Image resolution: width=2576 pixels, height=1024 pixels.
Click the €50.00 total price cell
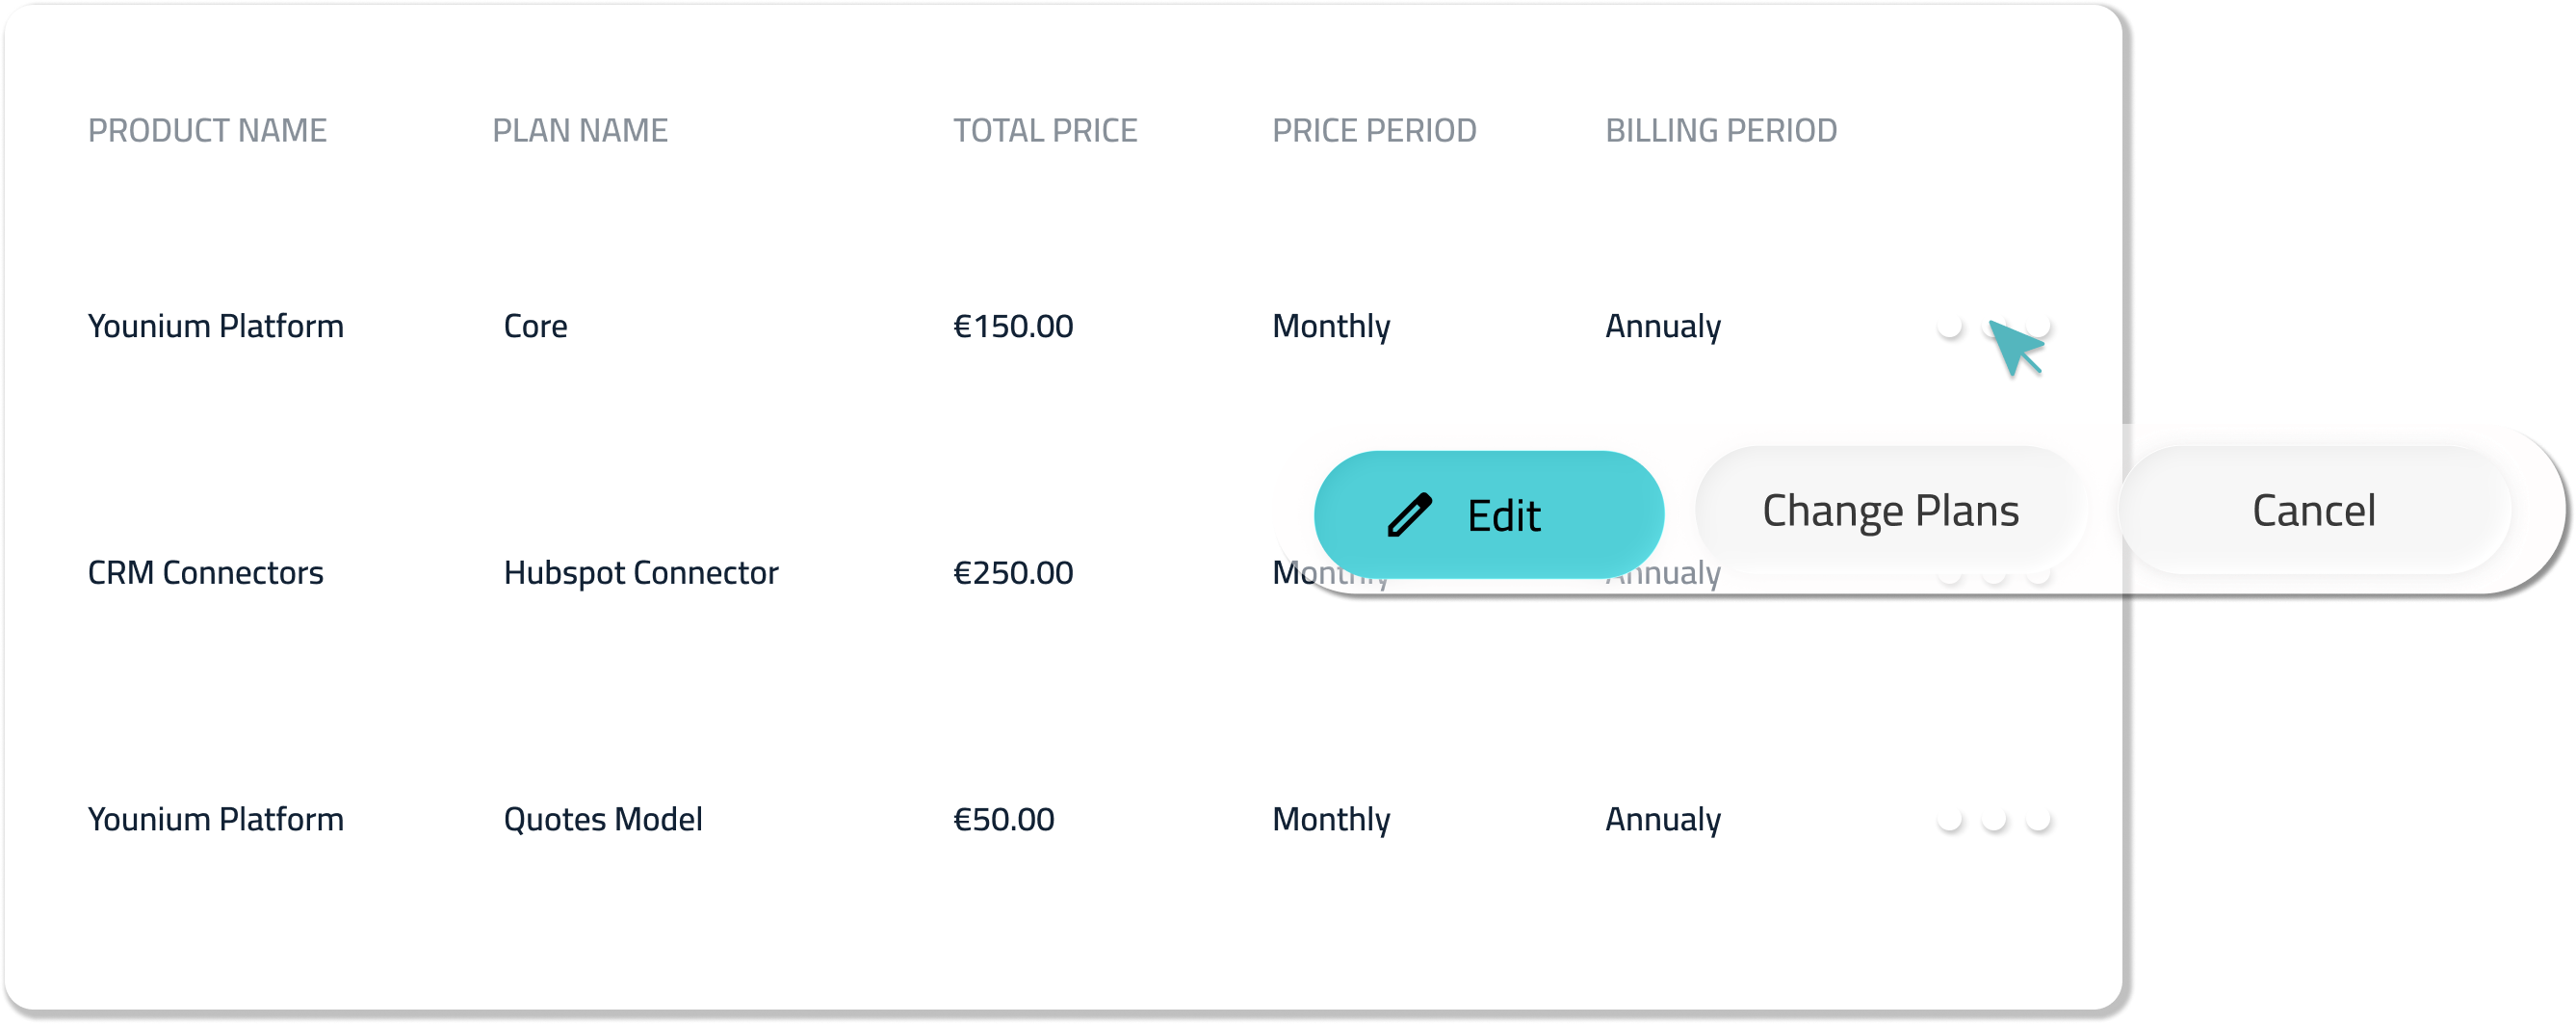(1003, 820)
